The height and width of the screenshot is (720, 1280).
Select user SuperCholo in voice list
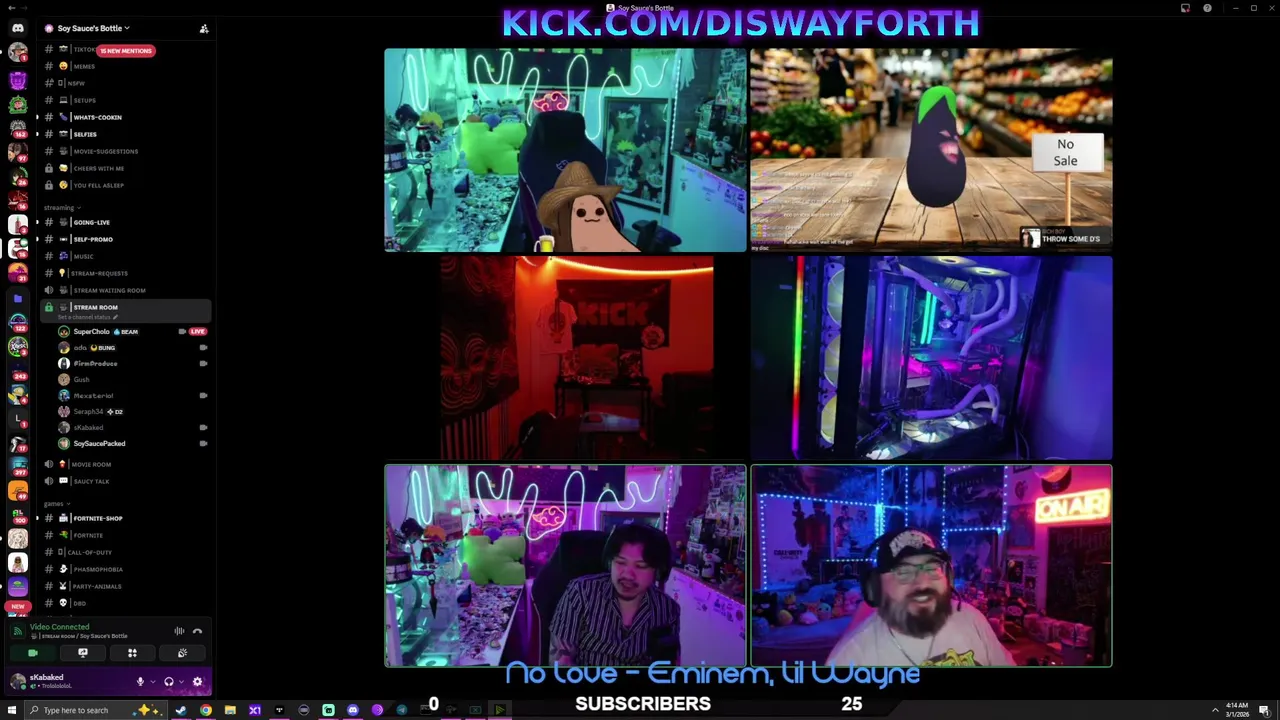click(x=132, y=331)
